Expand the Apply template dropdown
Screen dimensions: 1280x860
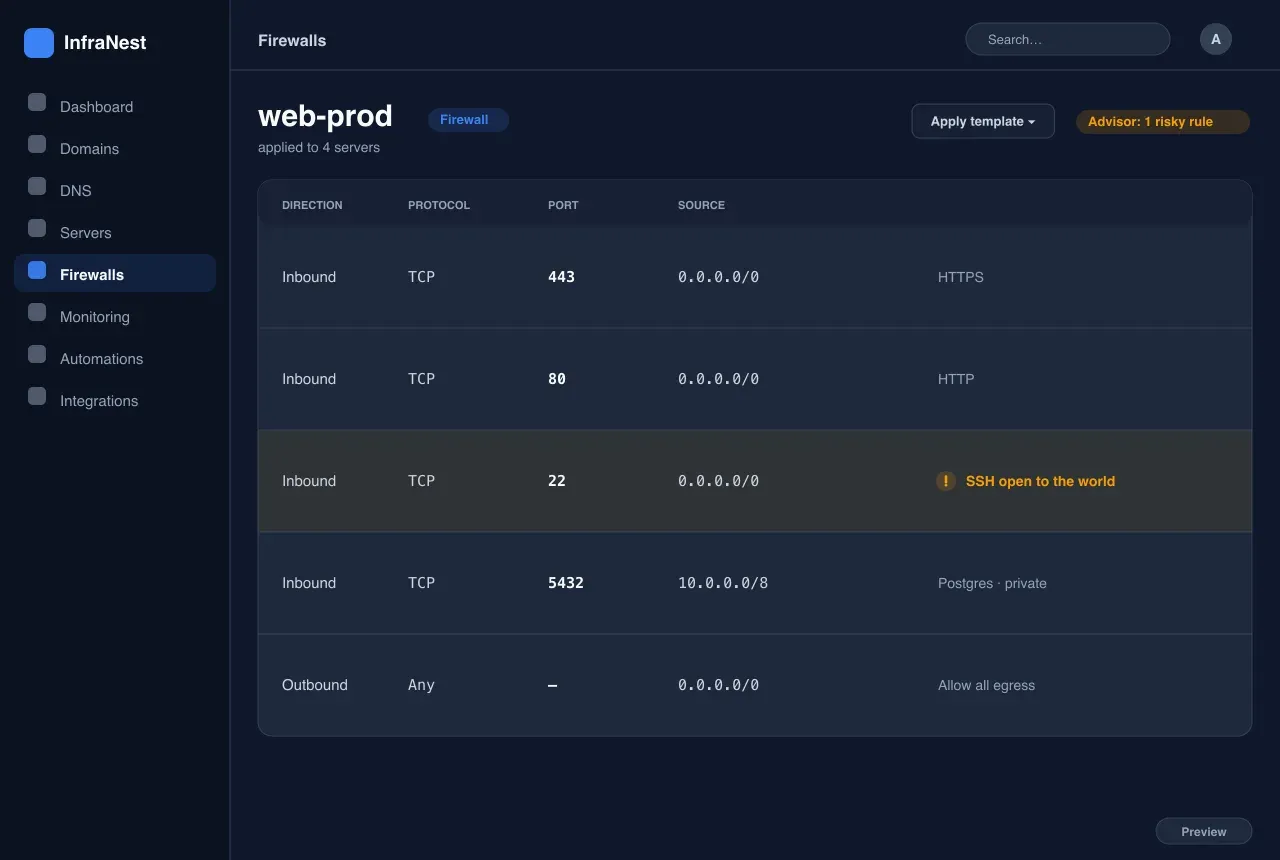(983, 121)
